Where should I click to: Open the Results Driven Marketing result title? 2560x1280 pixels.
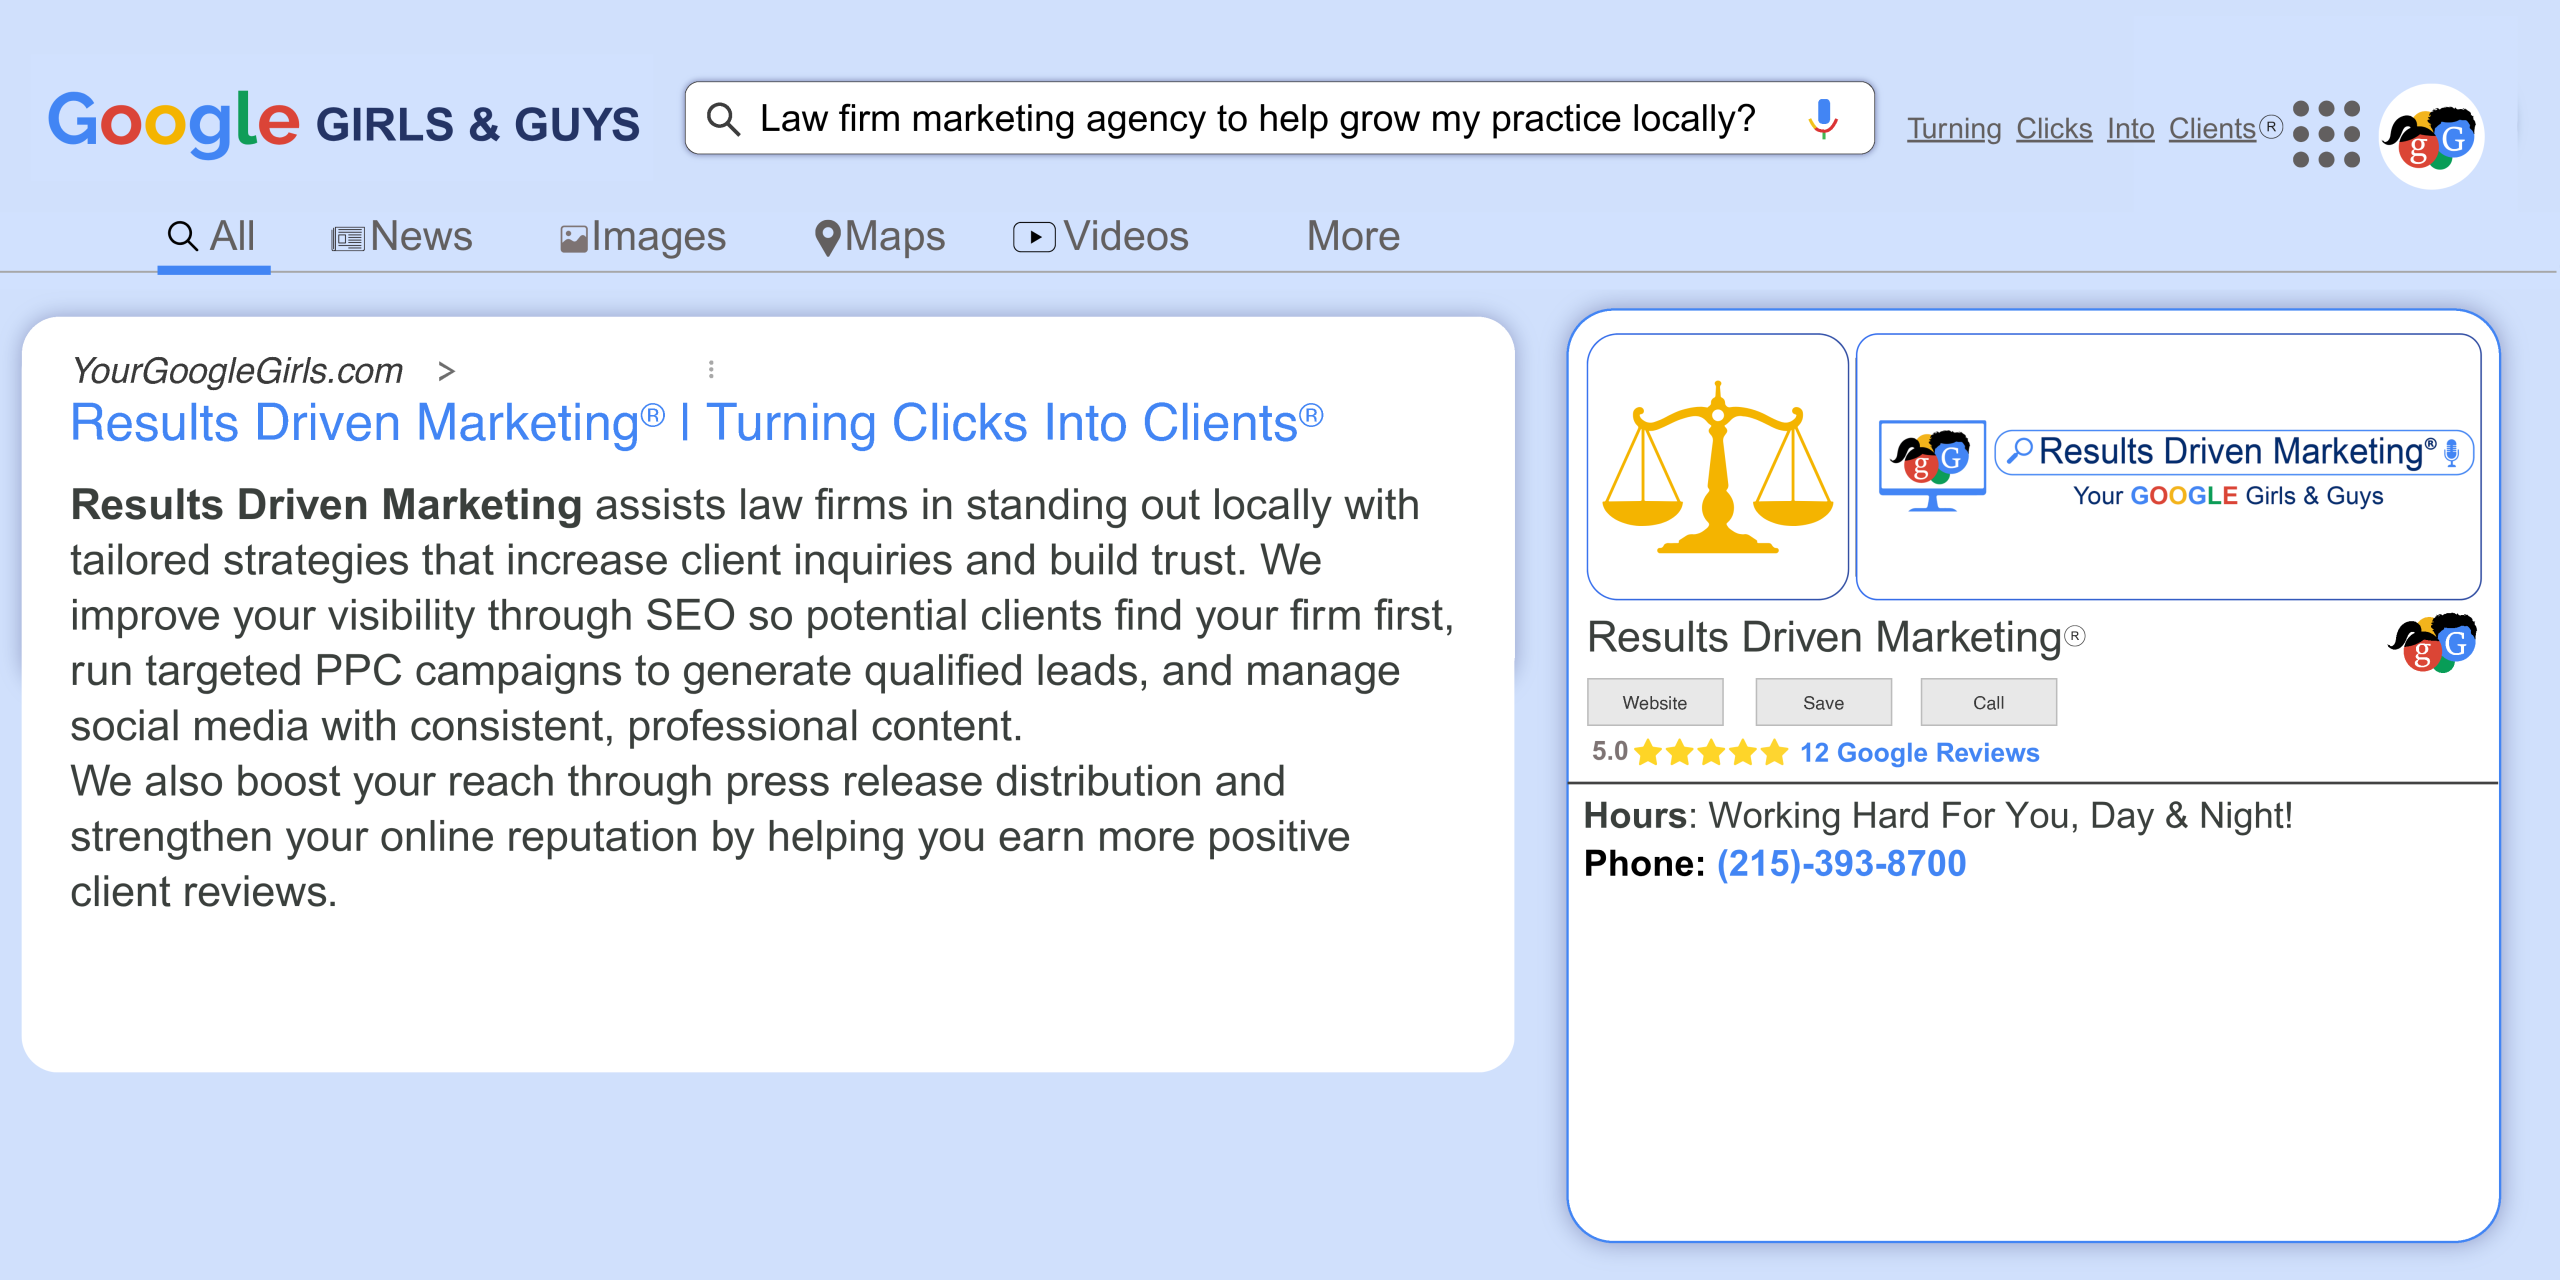pyautogui.click(x=697, y=423)
